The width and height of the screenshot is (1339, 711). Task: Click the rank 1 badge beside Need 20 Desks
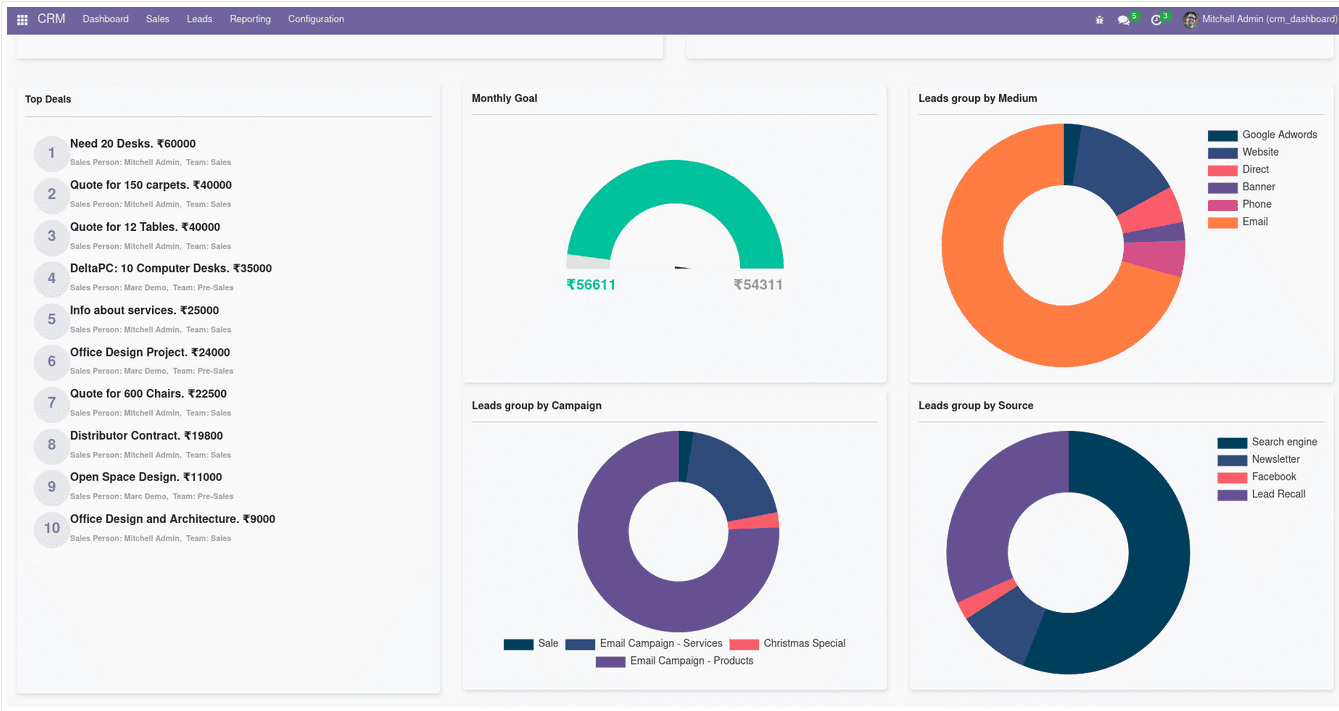[51, 153]
